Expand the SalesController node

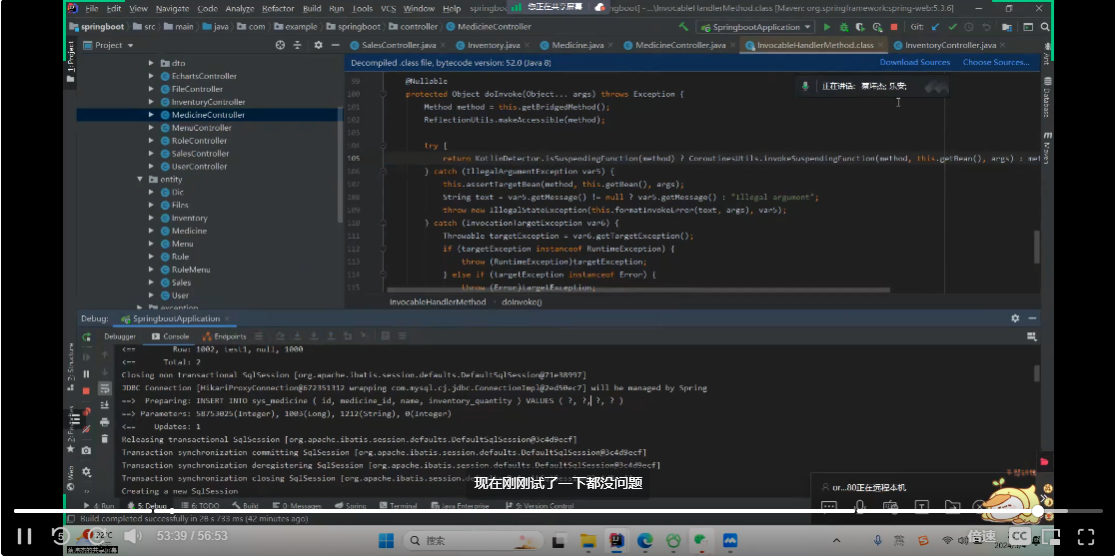151,154
